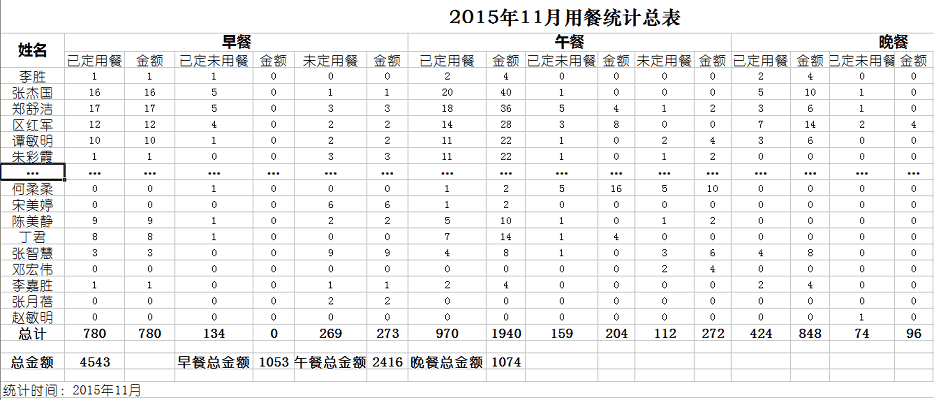Click the 晚餐总金额 value 1074

(x=506, y=362)
